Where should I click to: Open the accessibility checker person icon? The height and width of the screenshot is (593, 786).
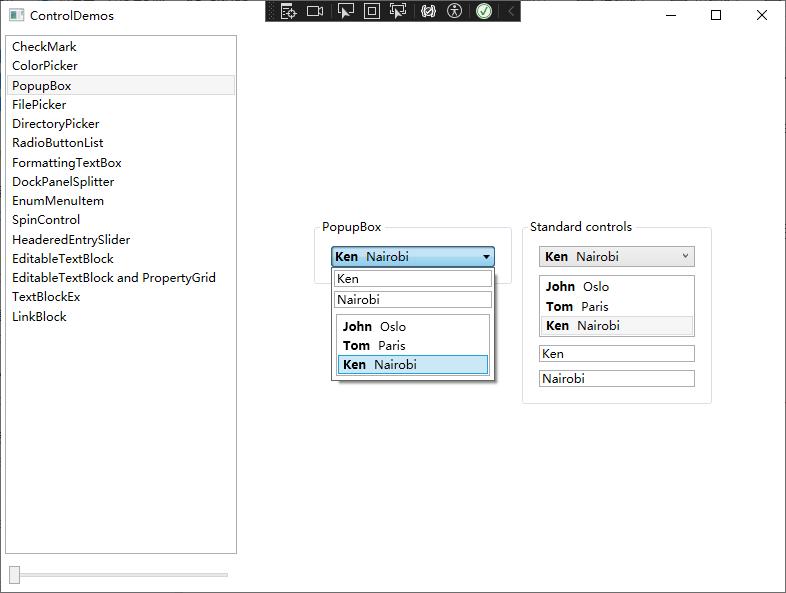point(455,11)
